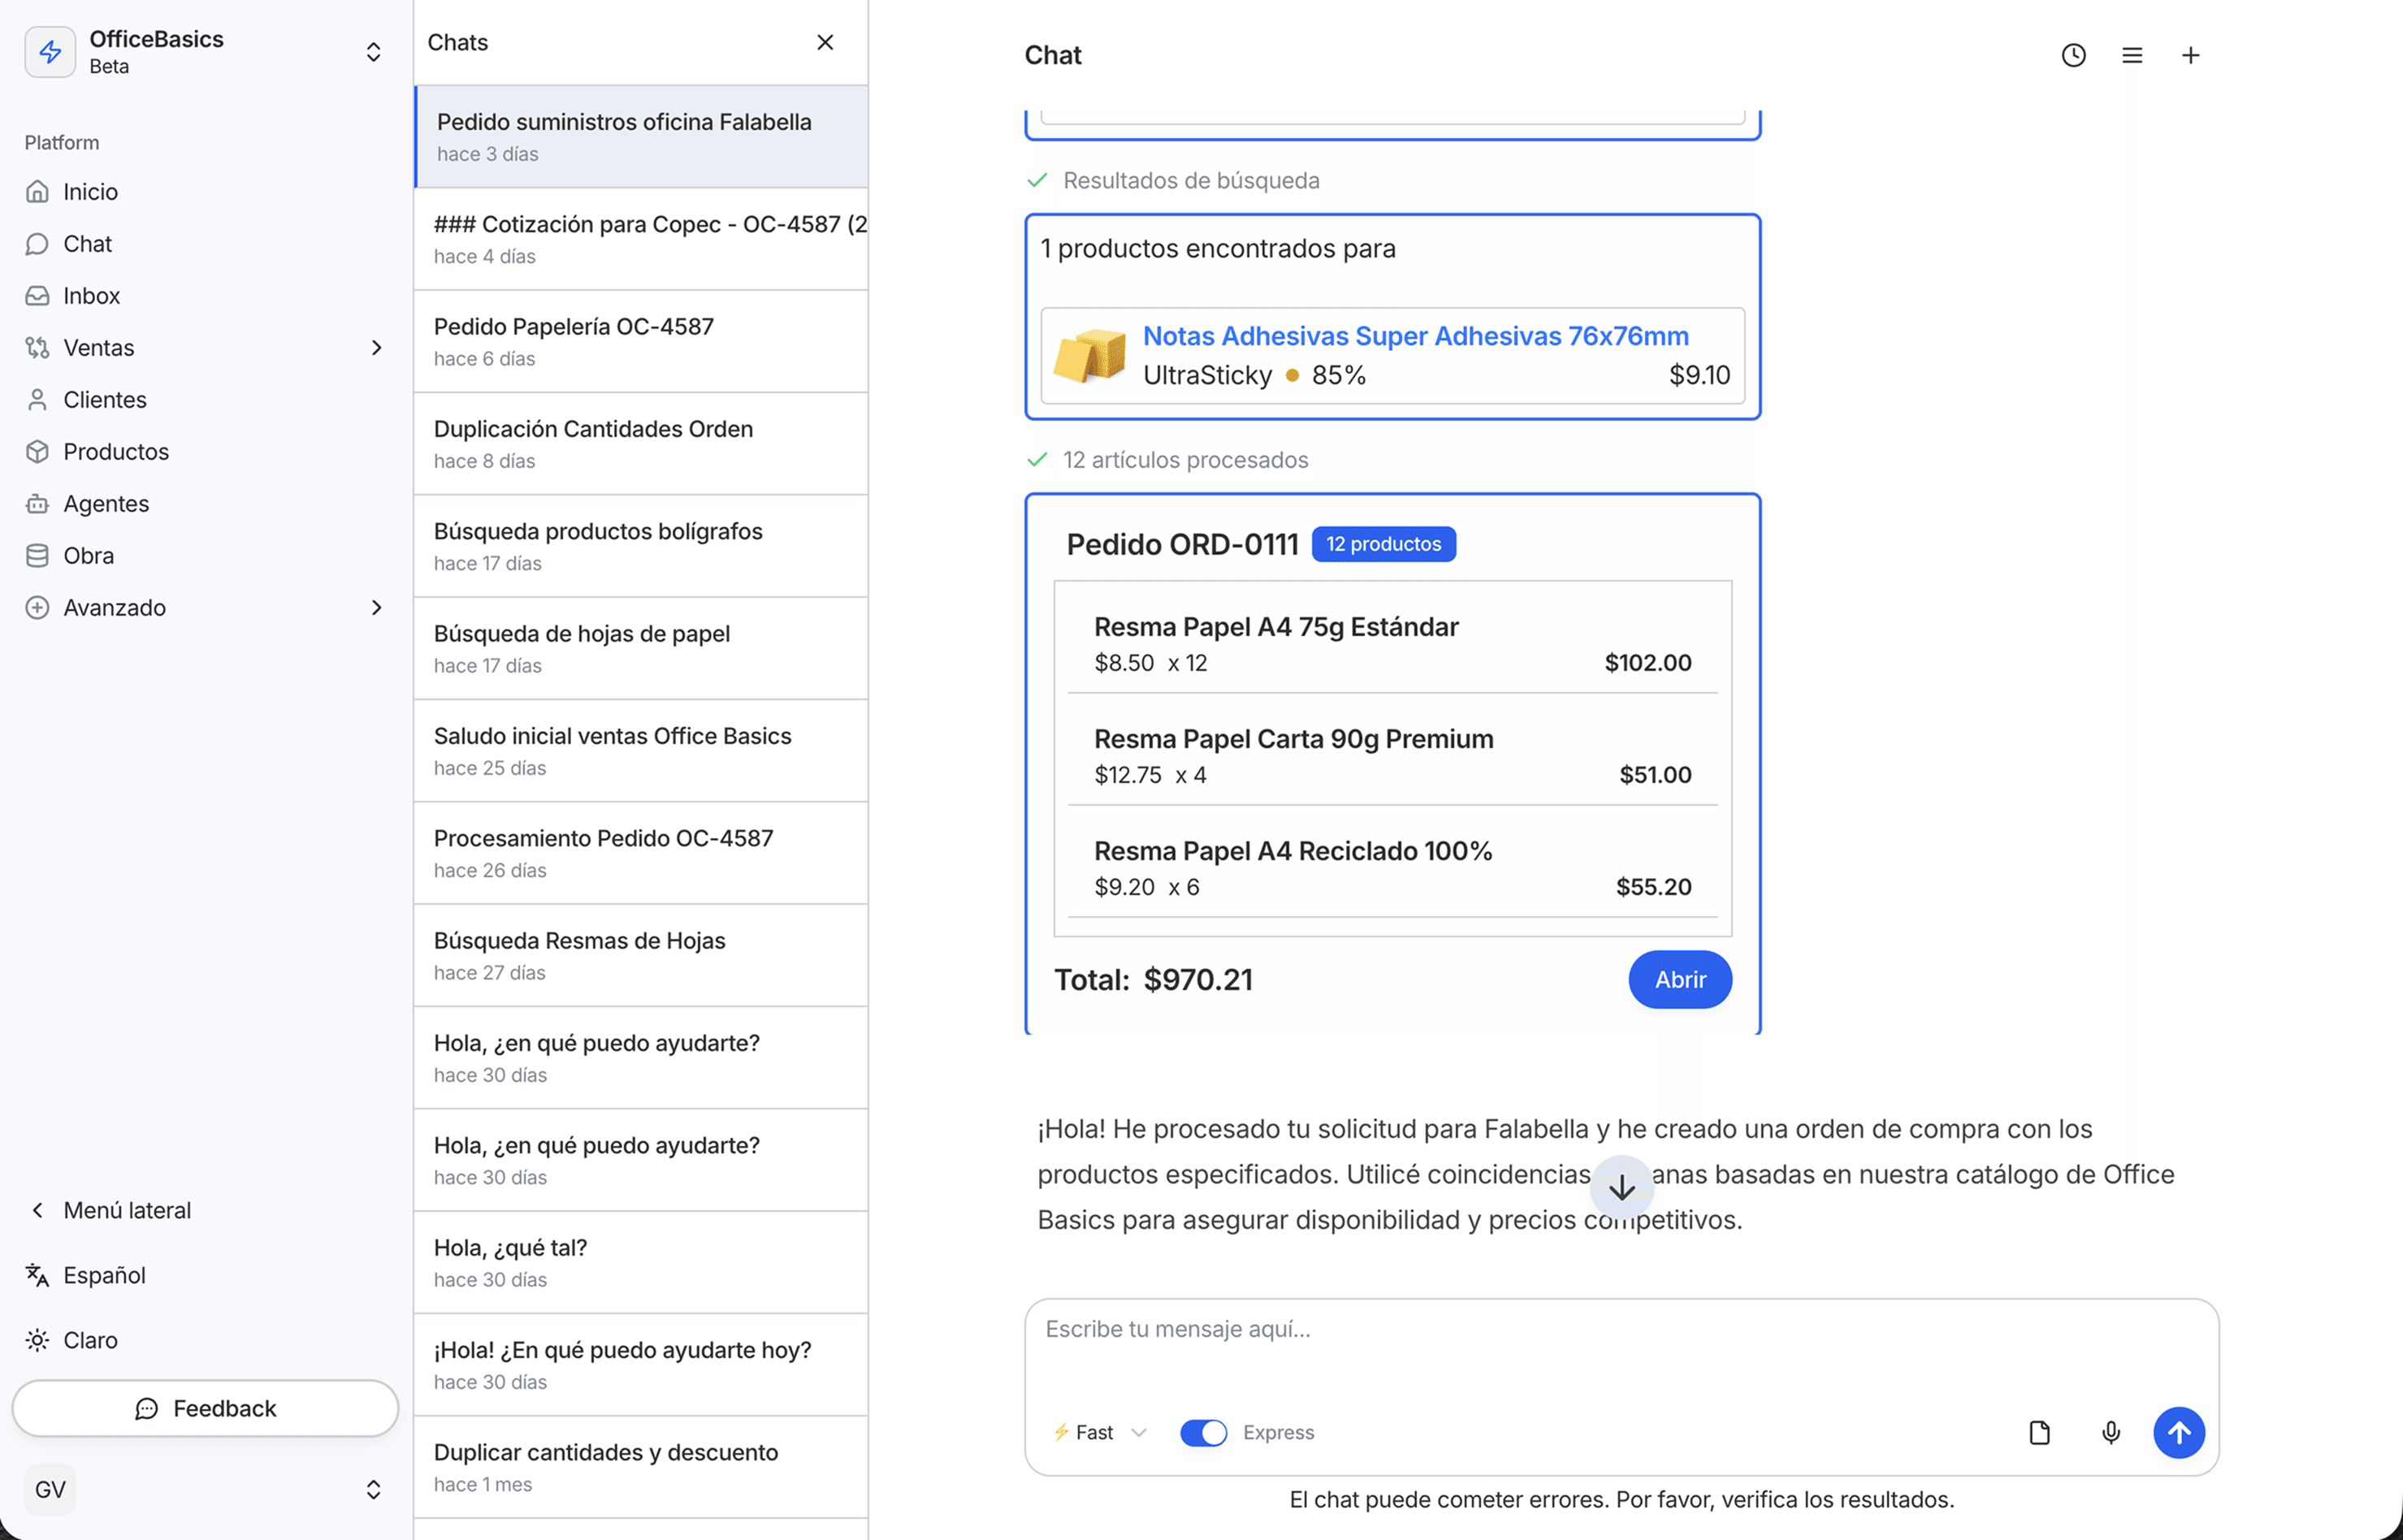Open order ORD-0111 with Abrir button
Viewport: 2403px width, 1540px height.
click(x=1679, y=979)
